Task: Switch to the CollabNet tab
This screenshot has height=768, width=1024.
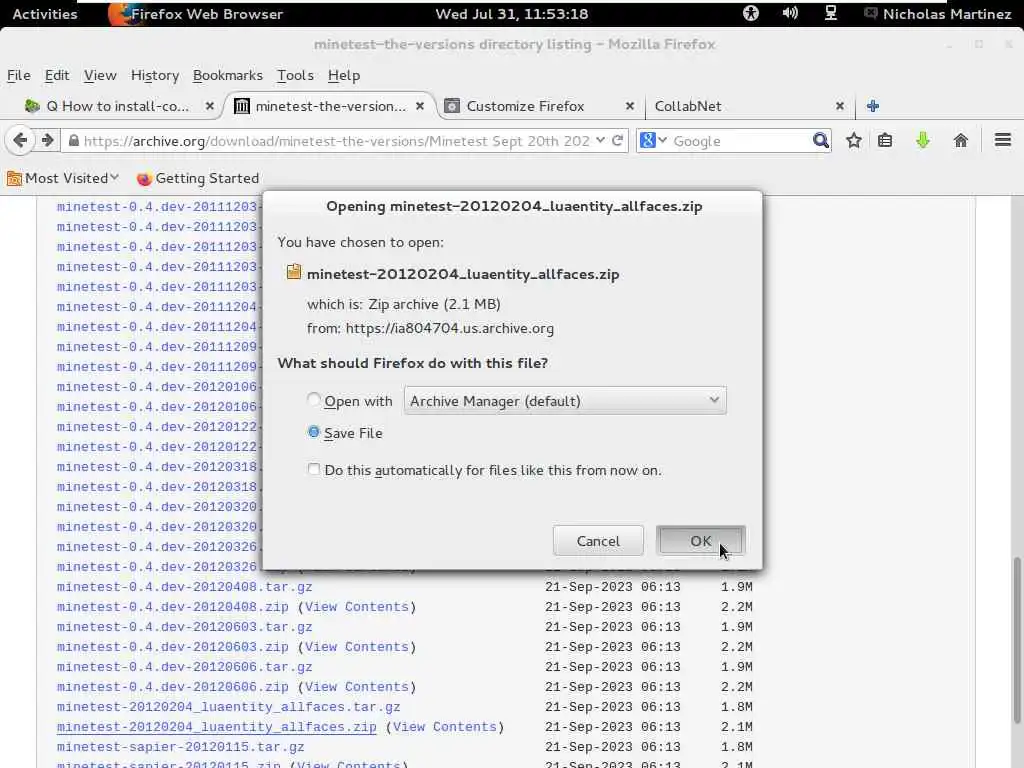Action: coord(748,106)
